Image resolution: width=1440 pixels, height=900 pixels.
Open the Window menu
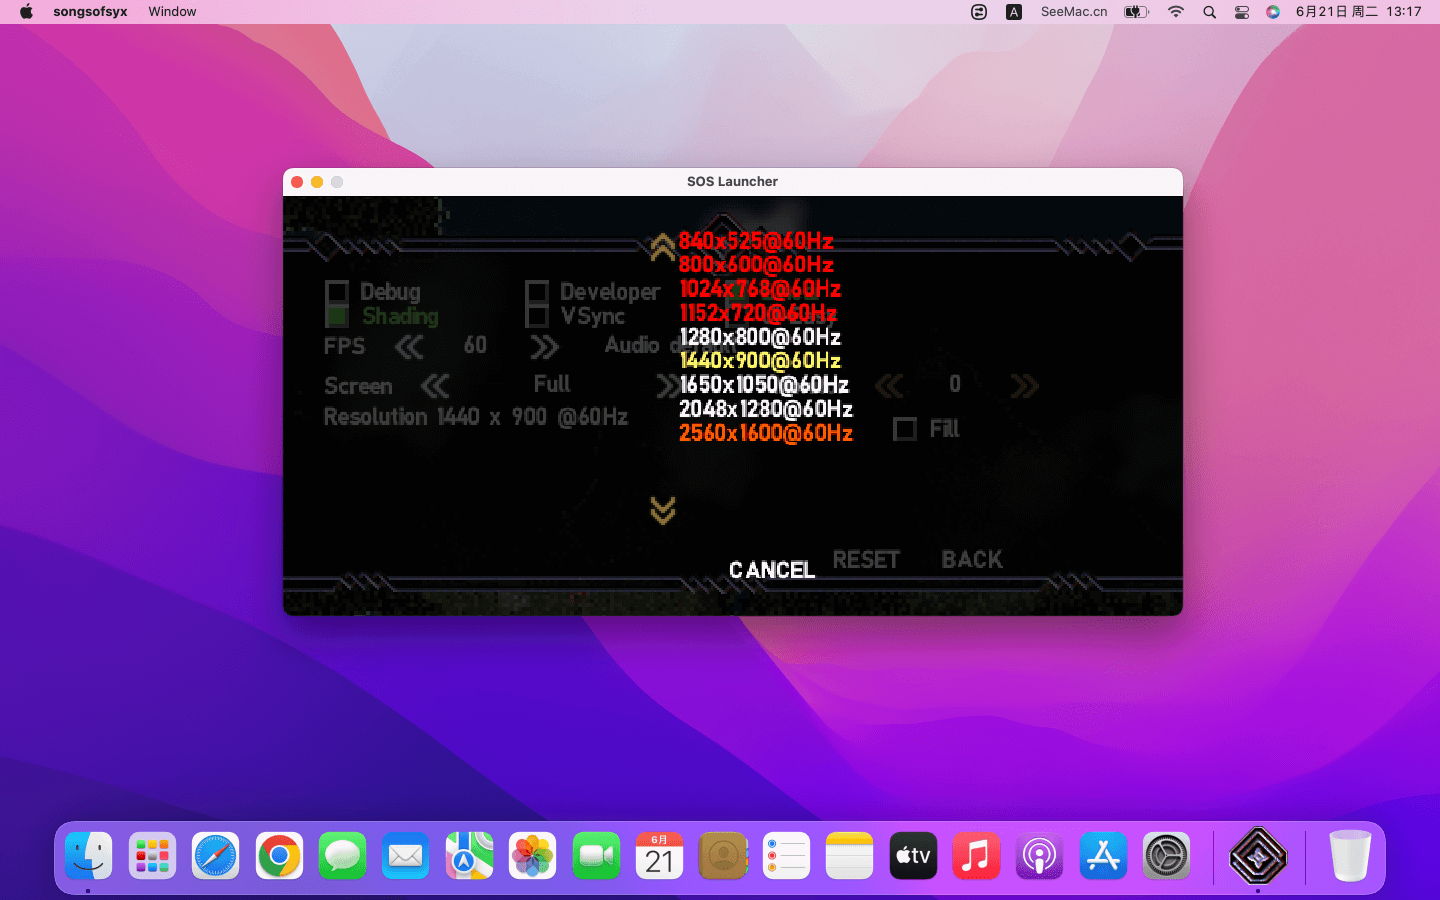click(172, 12)
